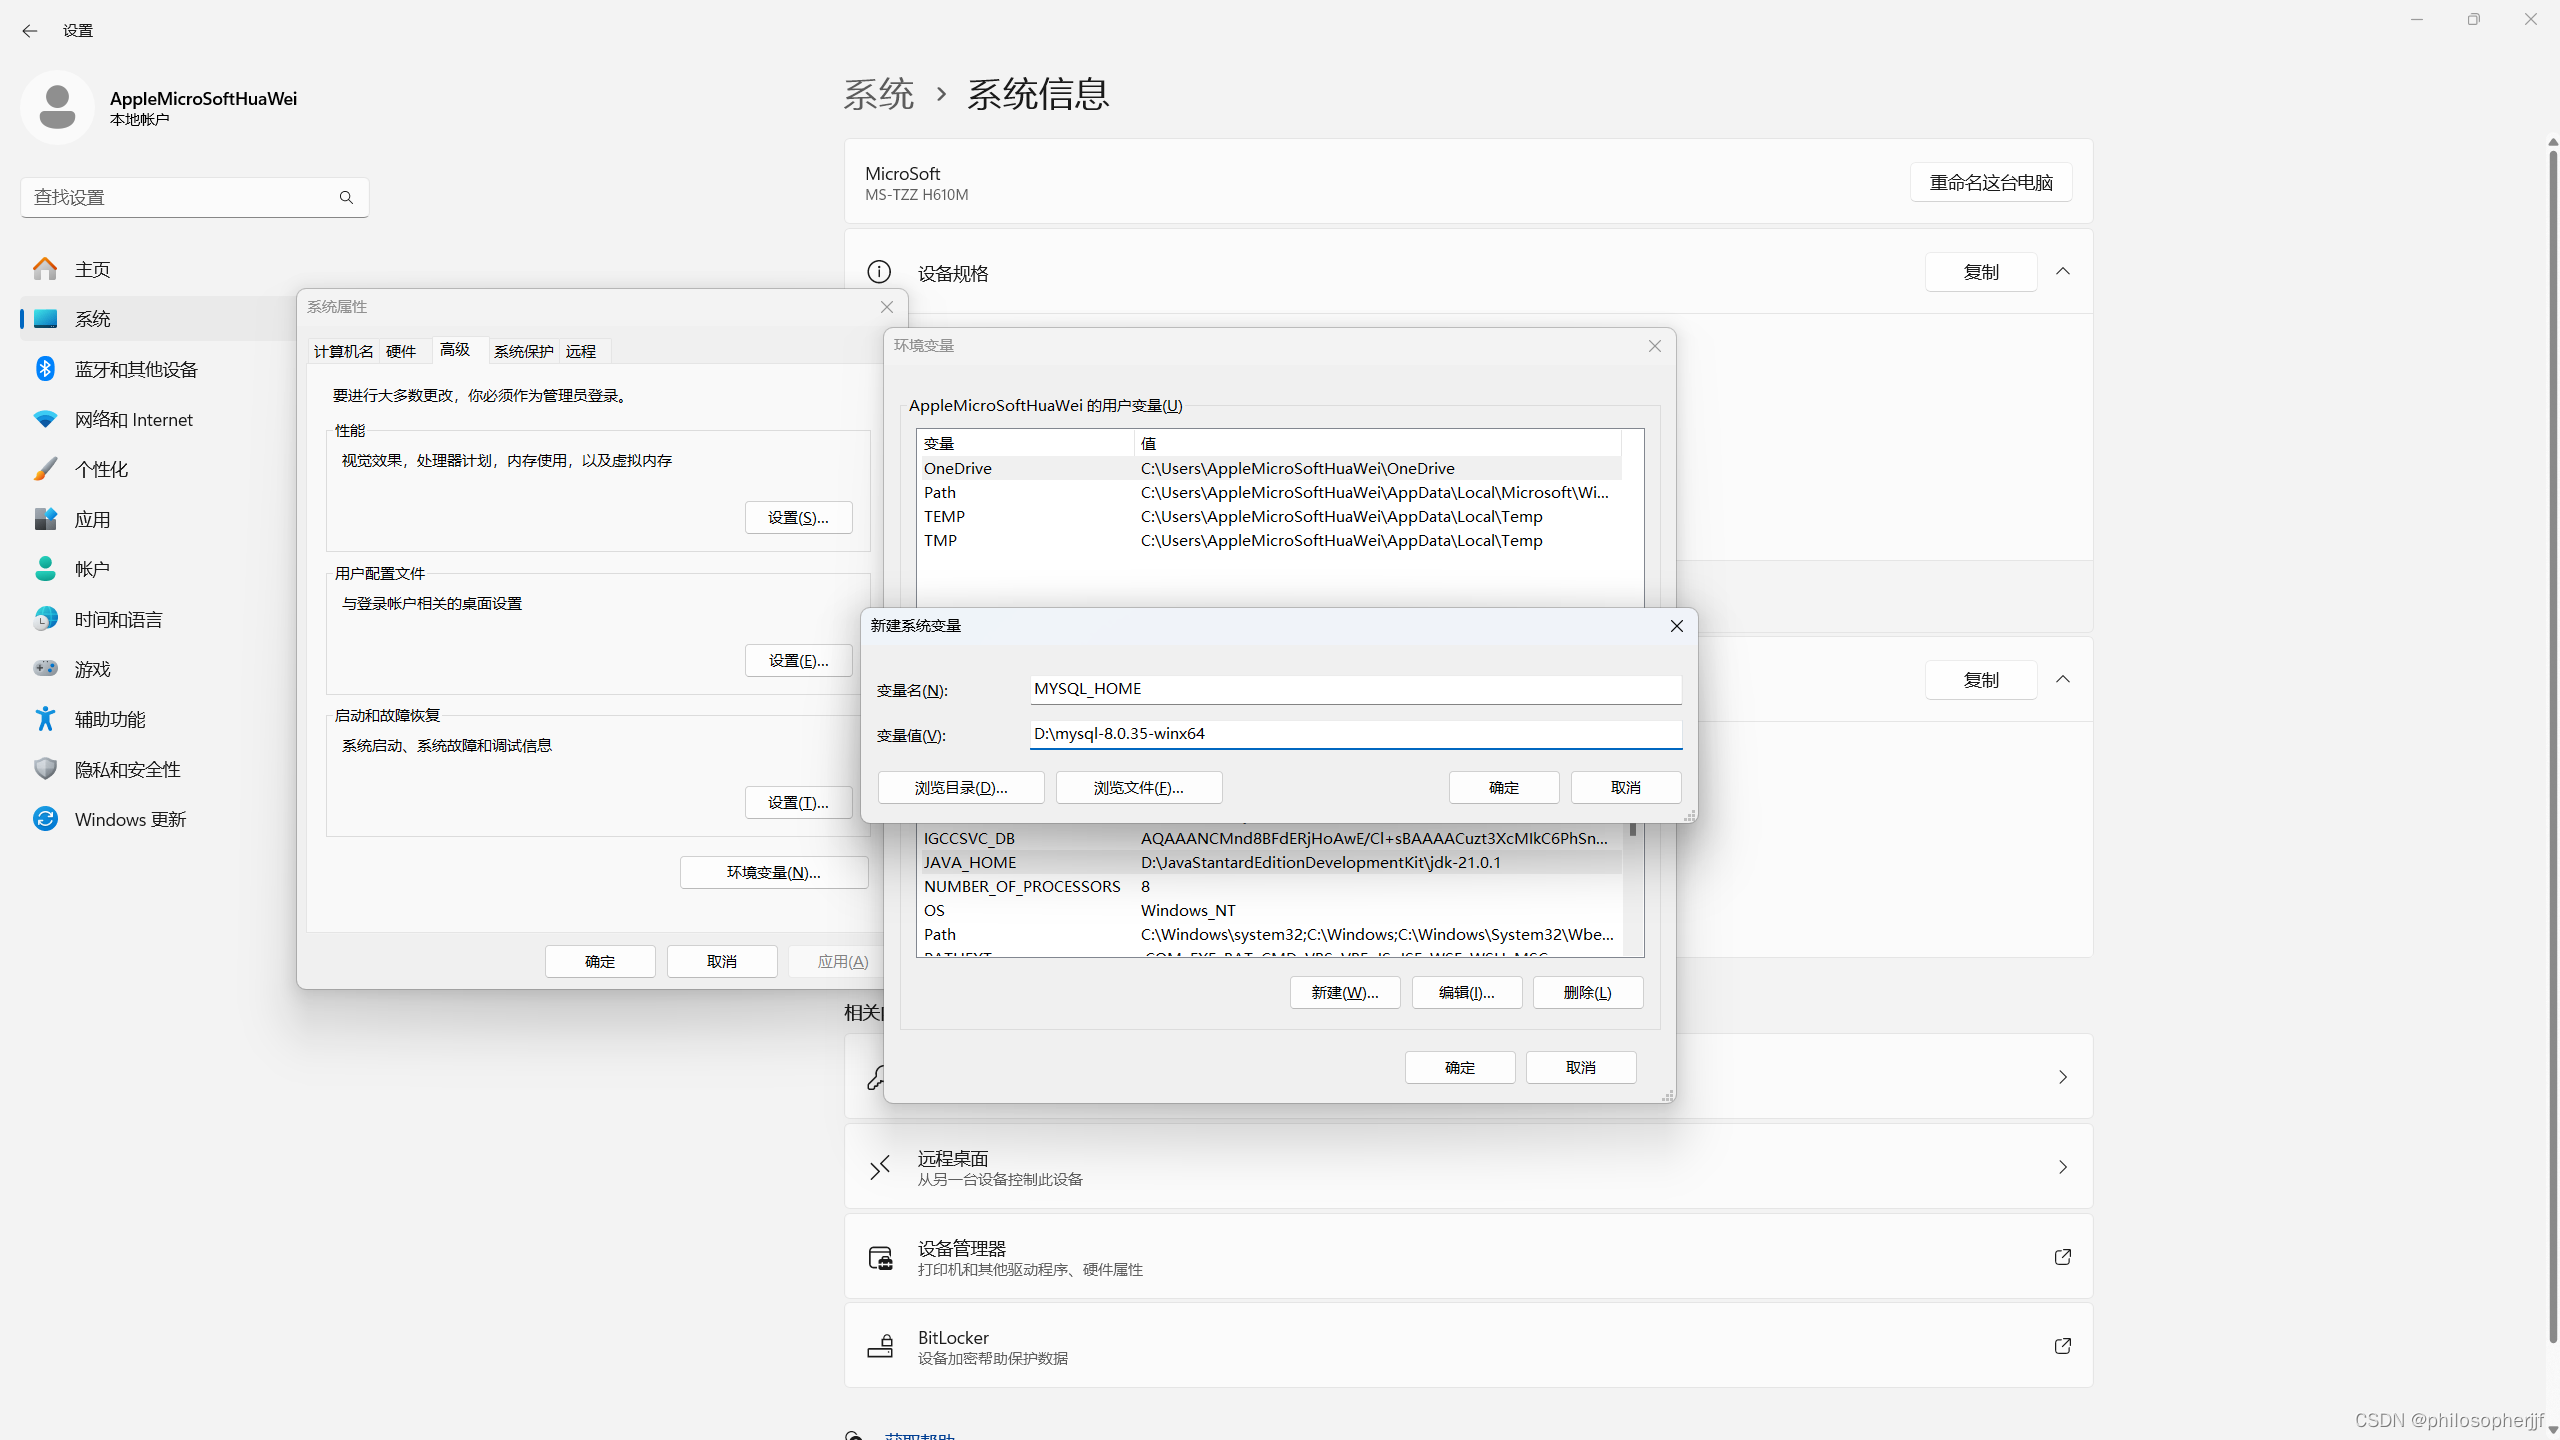The width and height of the screenshot is (2560, 1440).
Task: Click the info icon beside 设备规格
Action: pos(879,272)
